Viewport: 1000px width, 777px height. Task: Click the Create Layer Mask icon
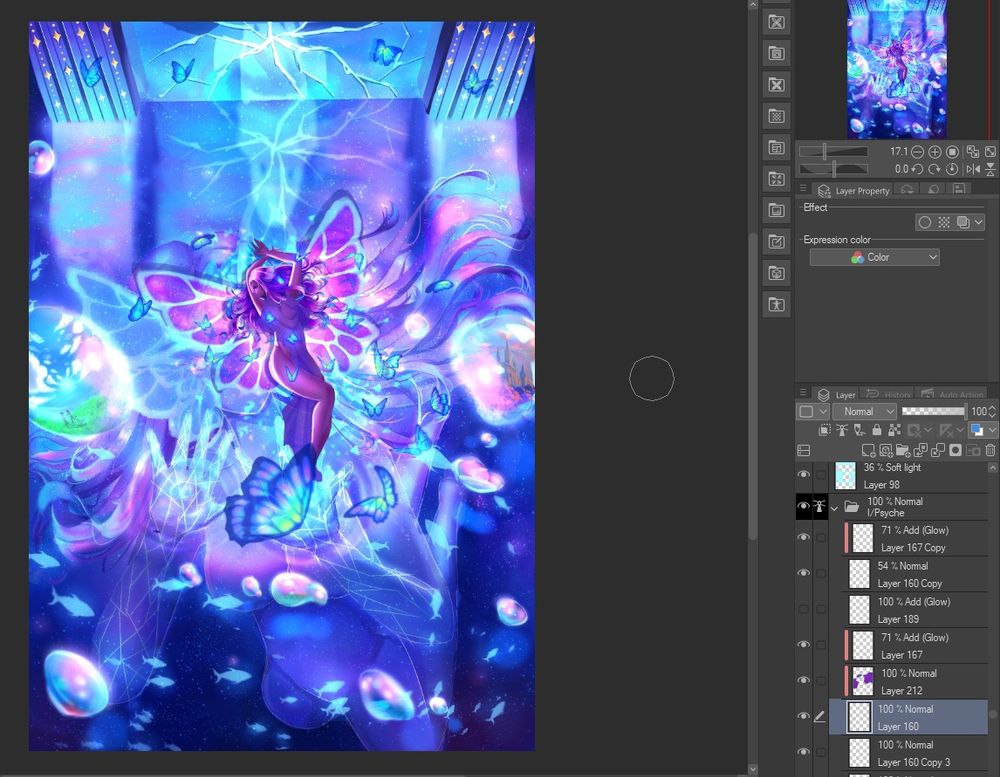(x=955, y=450)
